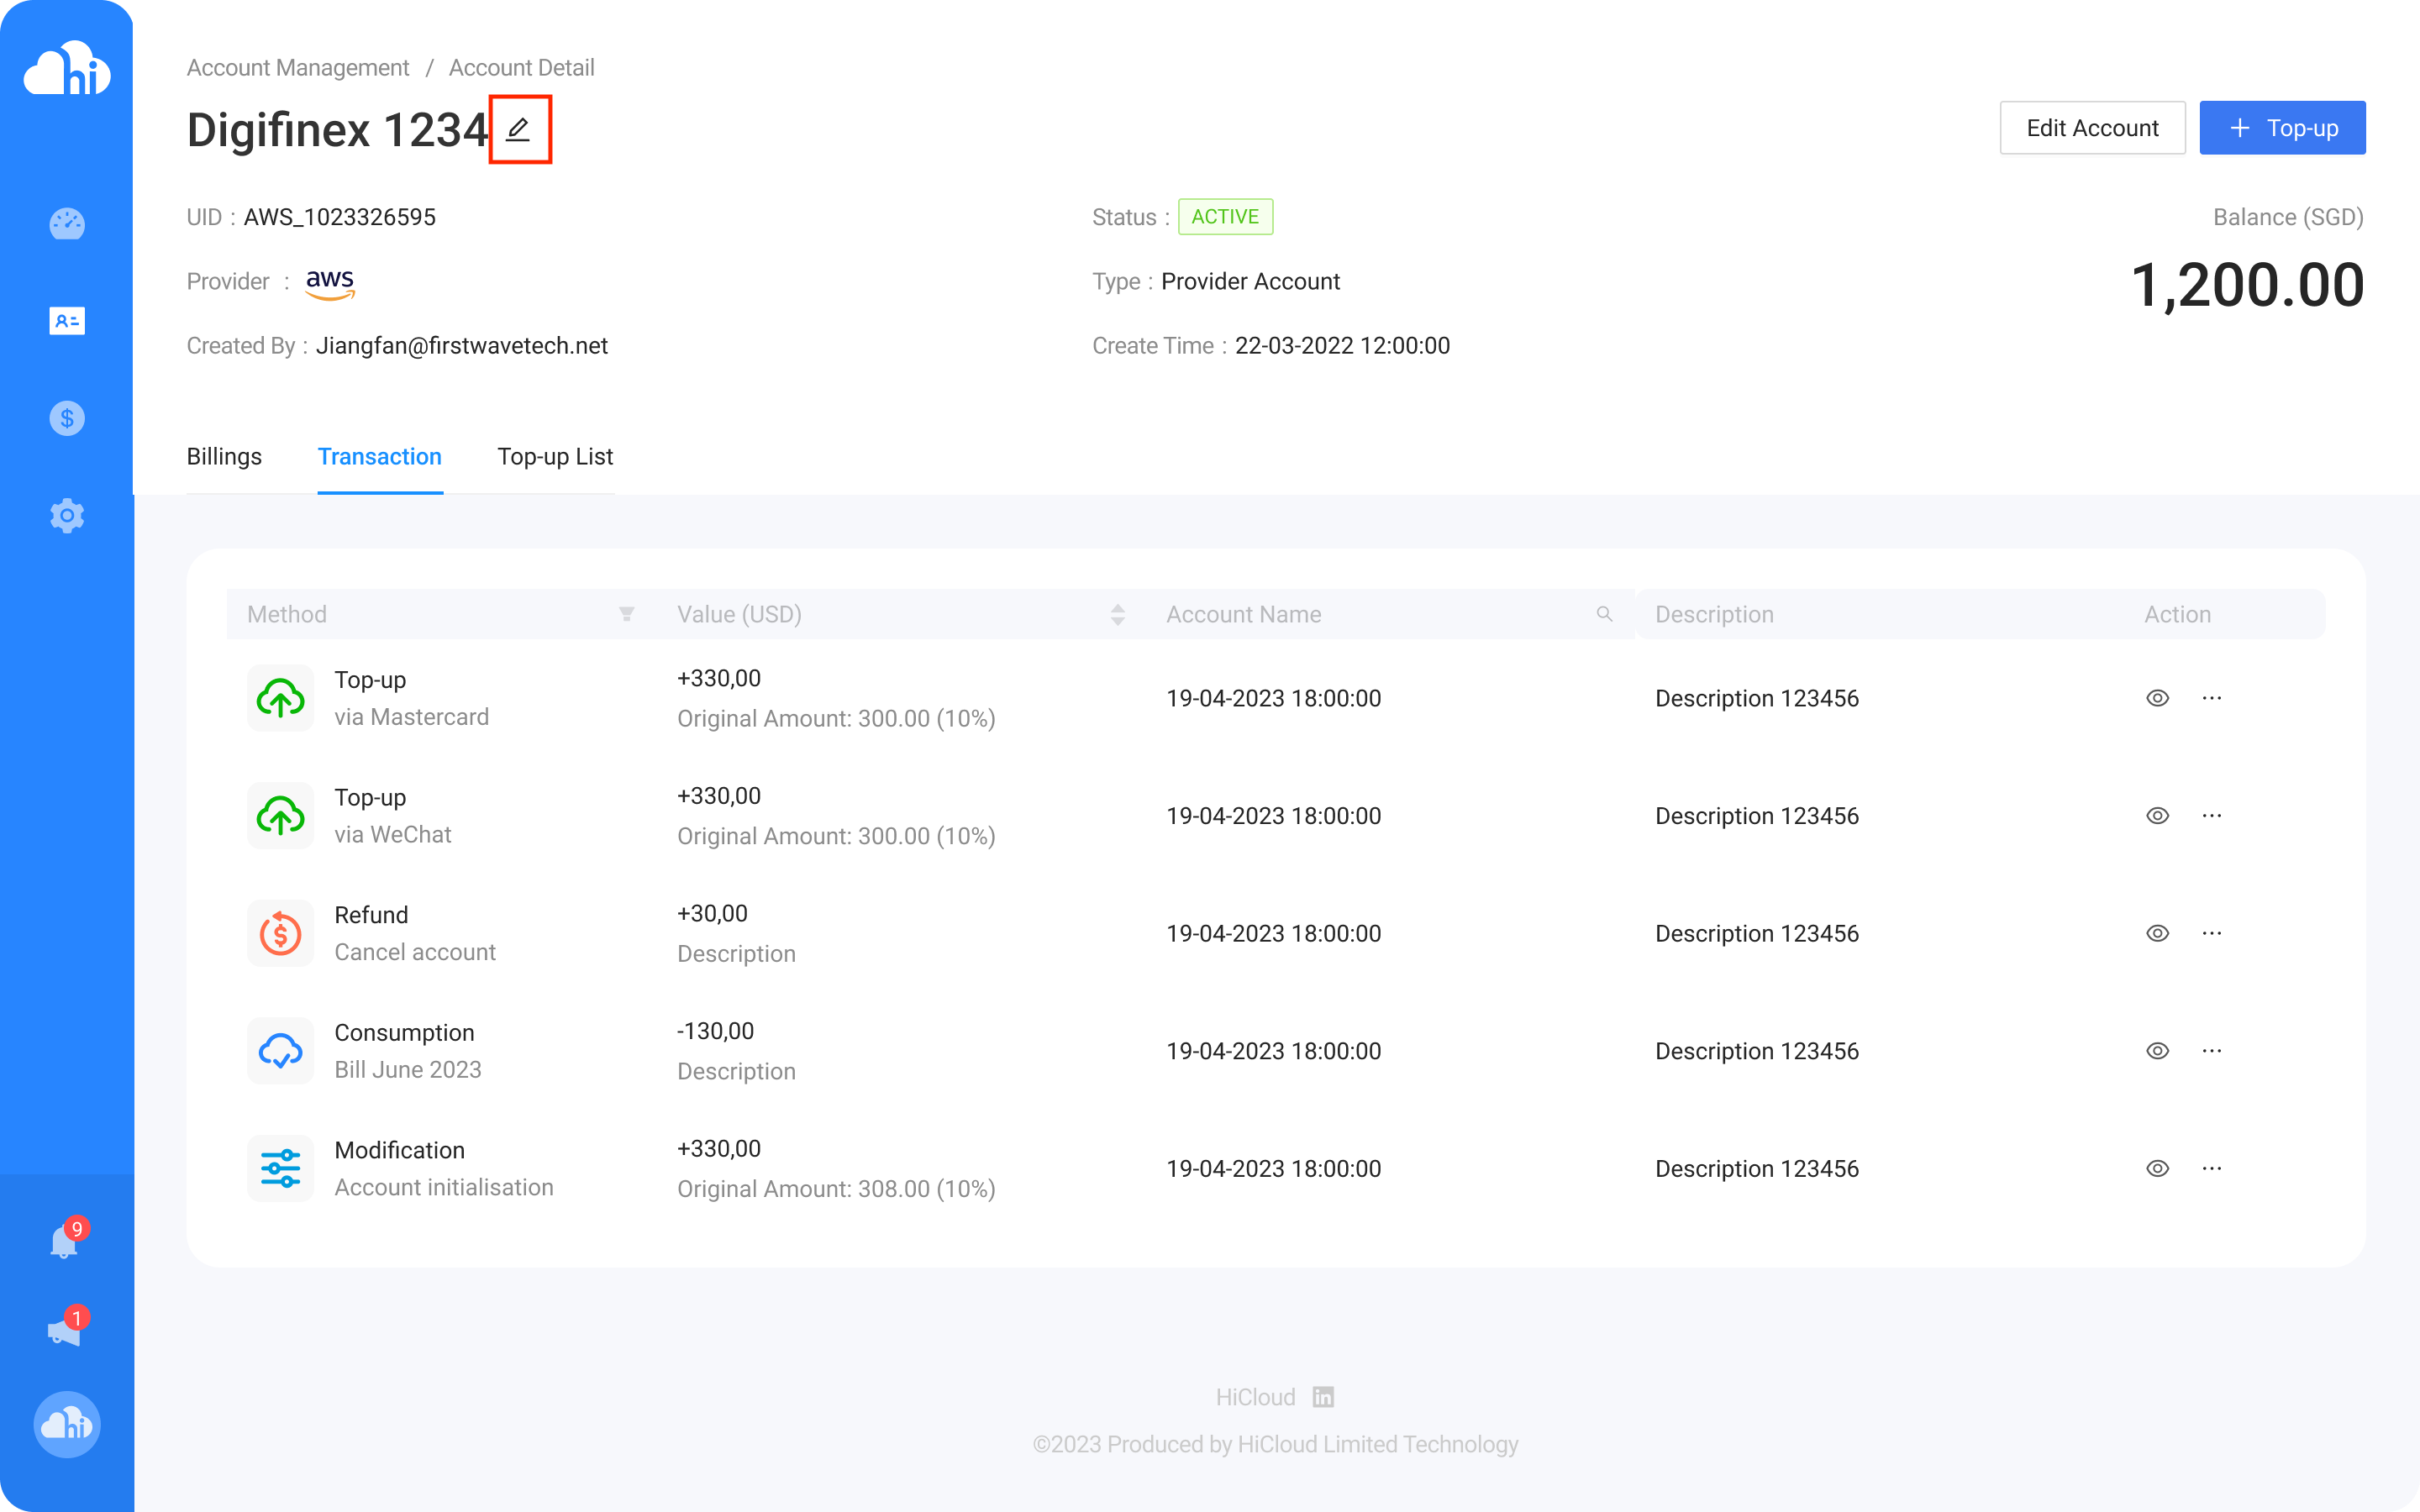Viewport: 2420px width, 1512px height.
Task: Select the Transaction tab
Action: pyautogui.click(x=380, y=457)
